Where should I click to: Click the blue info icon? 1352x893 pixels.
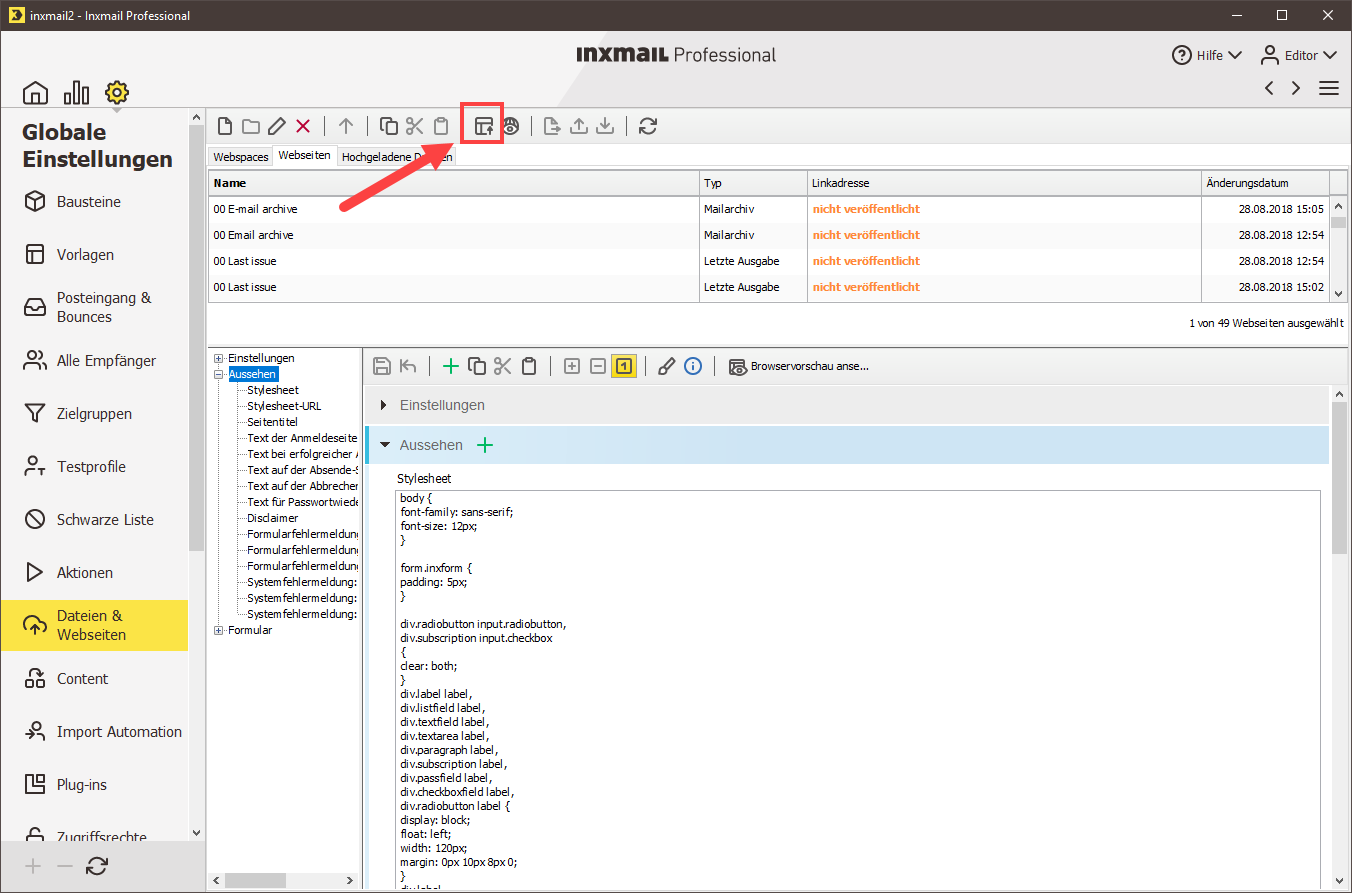click(x=693, y=366)
